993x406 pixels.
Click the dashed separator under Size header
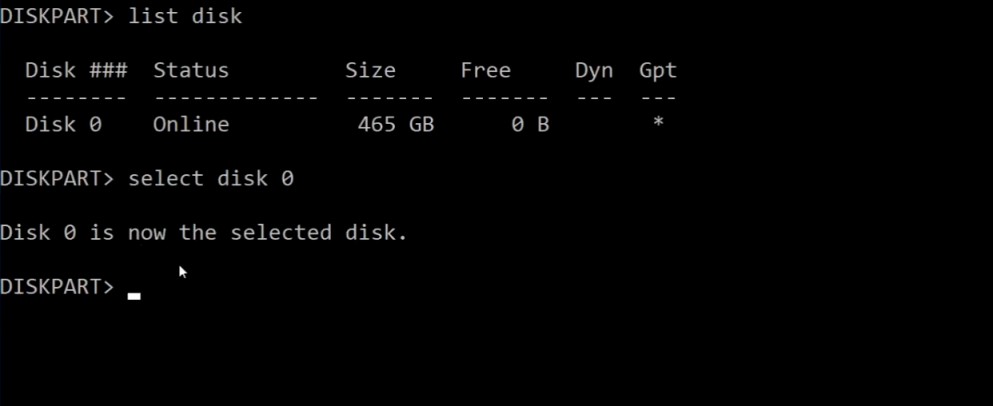coord(389,98)
